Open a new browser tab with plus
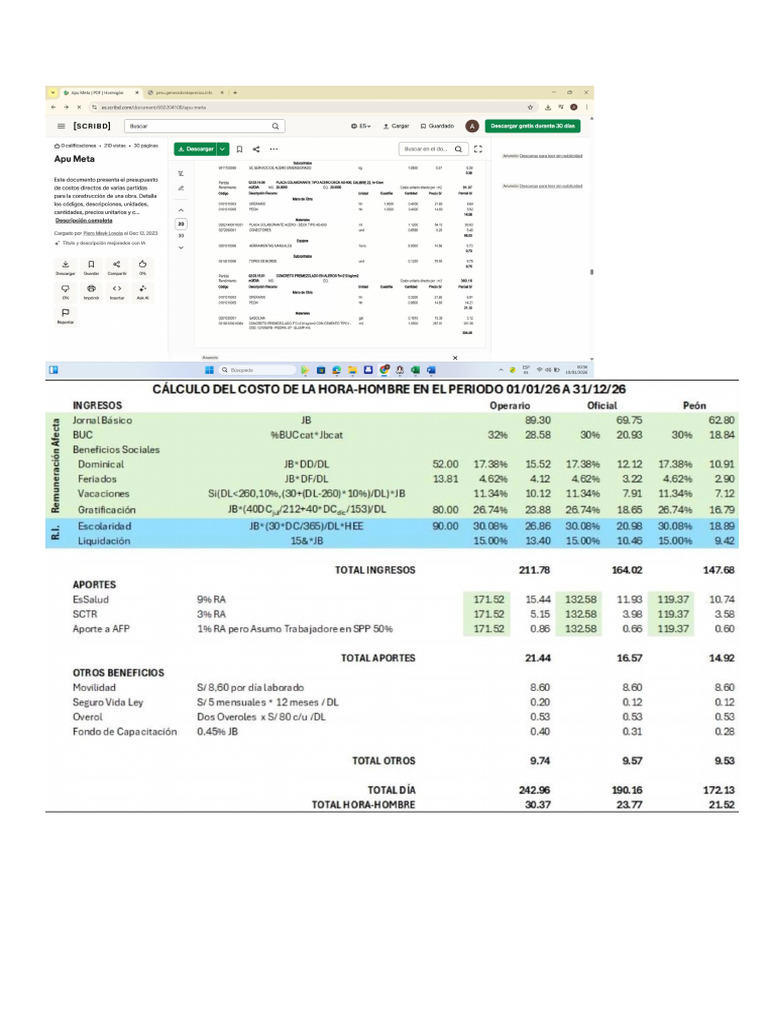The image size is (768, 1024). pyautogui.click(x=235, y=93)
